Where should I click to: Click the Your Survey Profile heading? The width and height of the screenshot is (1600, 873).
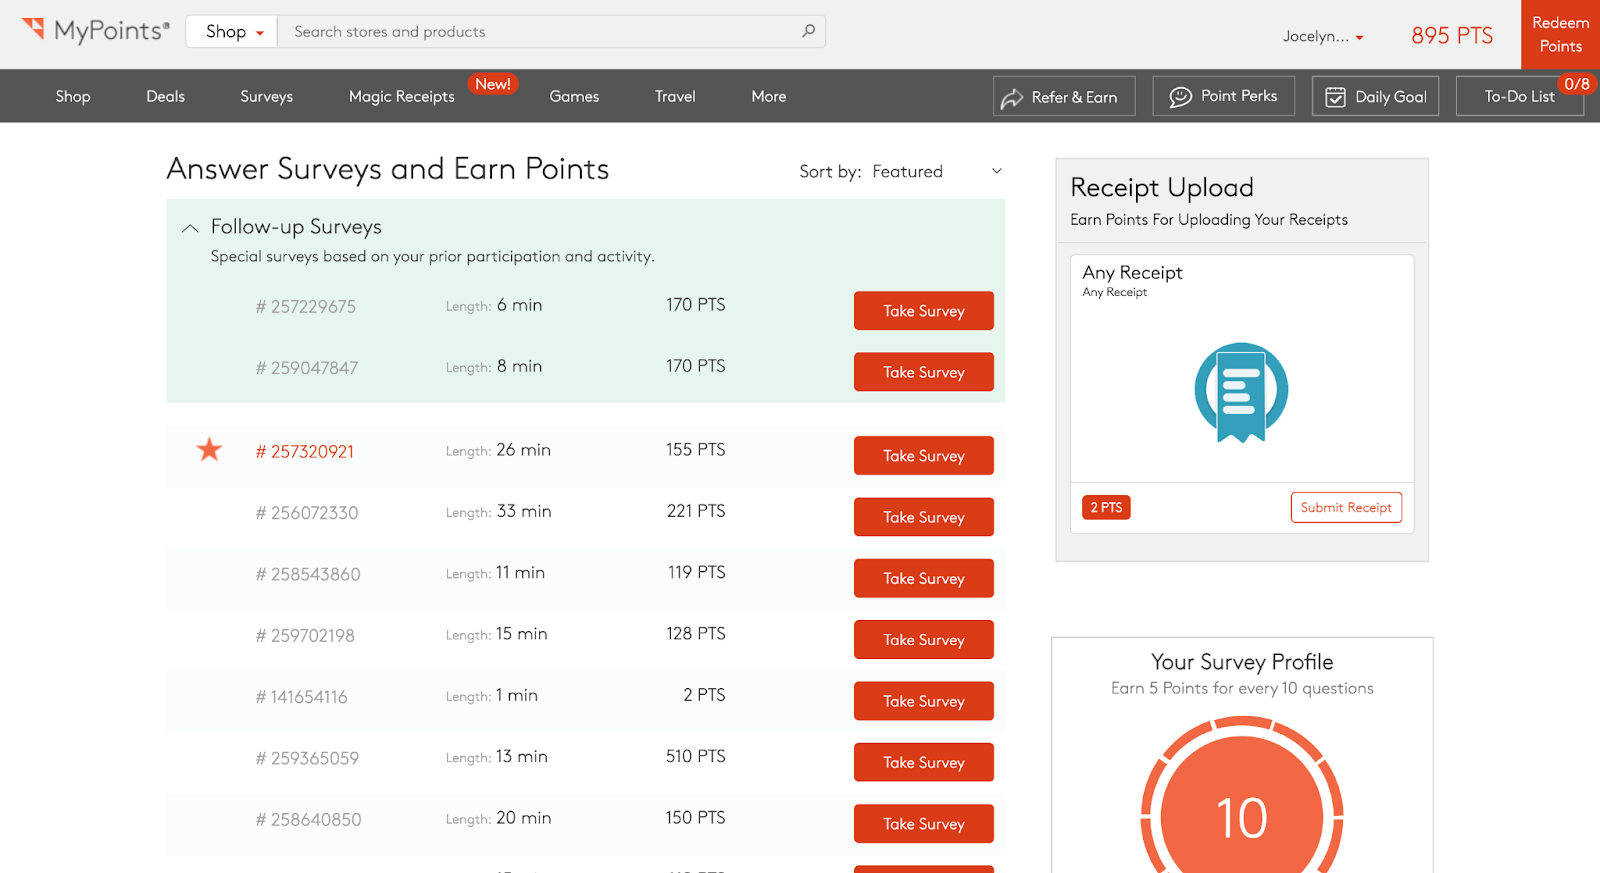pos(1242,662)
